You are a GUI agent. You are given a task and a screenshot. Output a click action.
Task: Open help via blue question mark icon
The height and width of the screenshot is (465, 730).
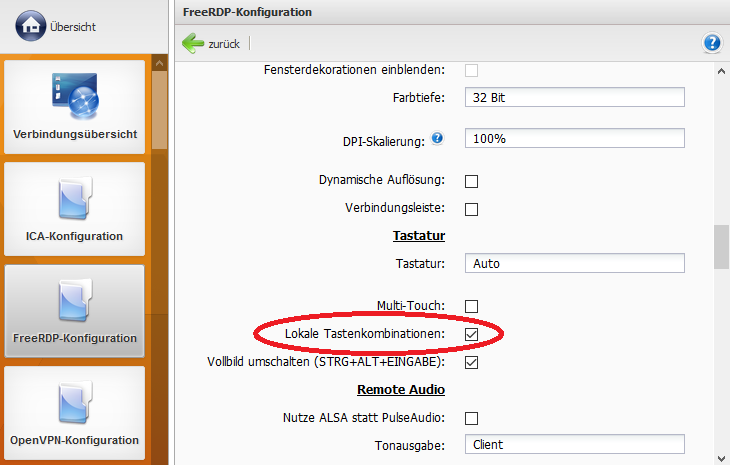click(x=712, y=43)
